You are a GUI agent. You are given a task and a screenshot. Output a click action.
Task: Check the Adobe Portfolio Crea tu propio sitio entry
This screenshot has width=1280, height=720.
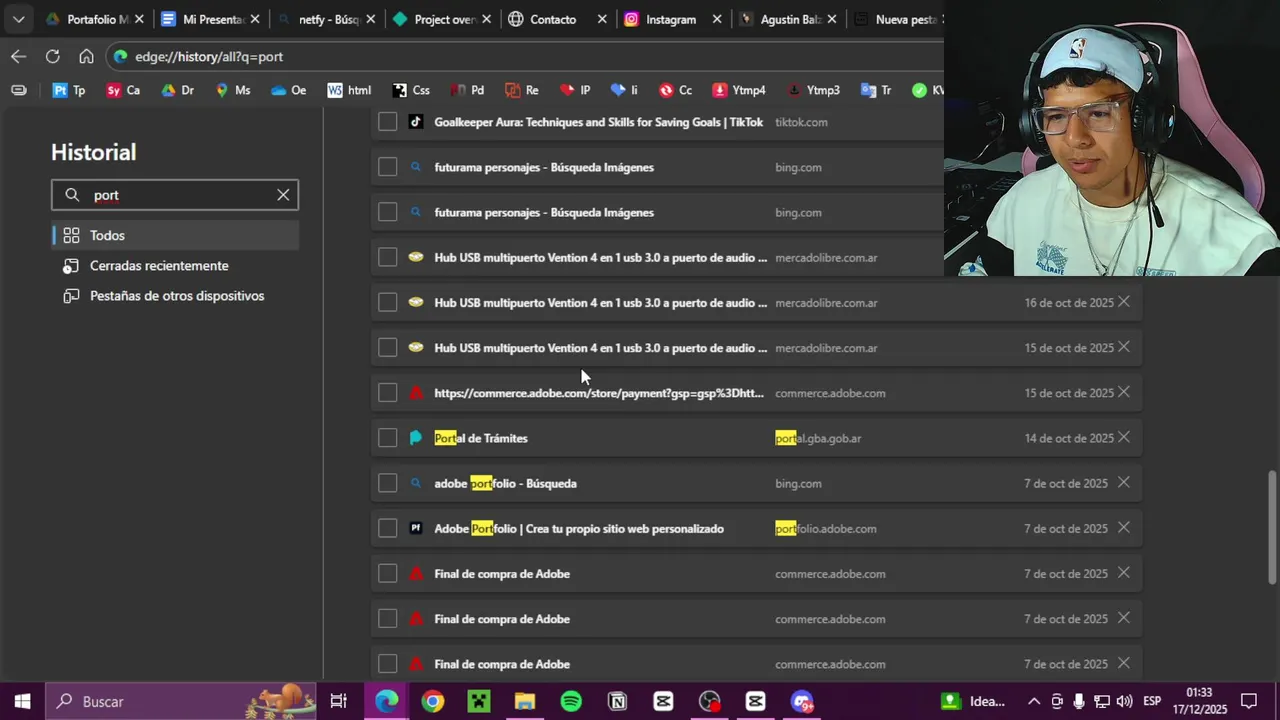click(x=388, y=529)
